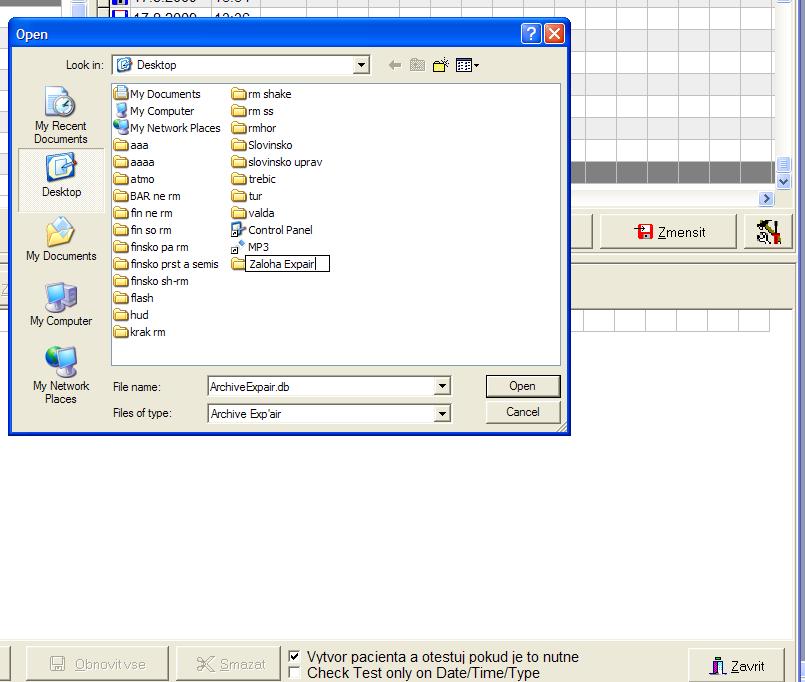This screenshot has width=805, height=682.
Task: Select My Network Places in the file list
Action: point(167,128)
